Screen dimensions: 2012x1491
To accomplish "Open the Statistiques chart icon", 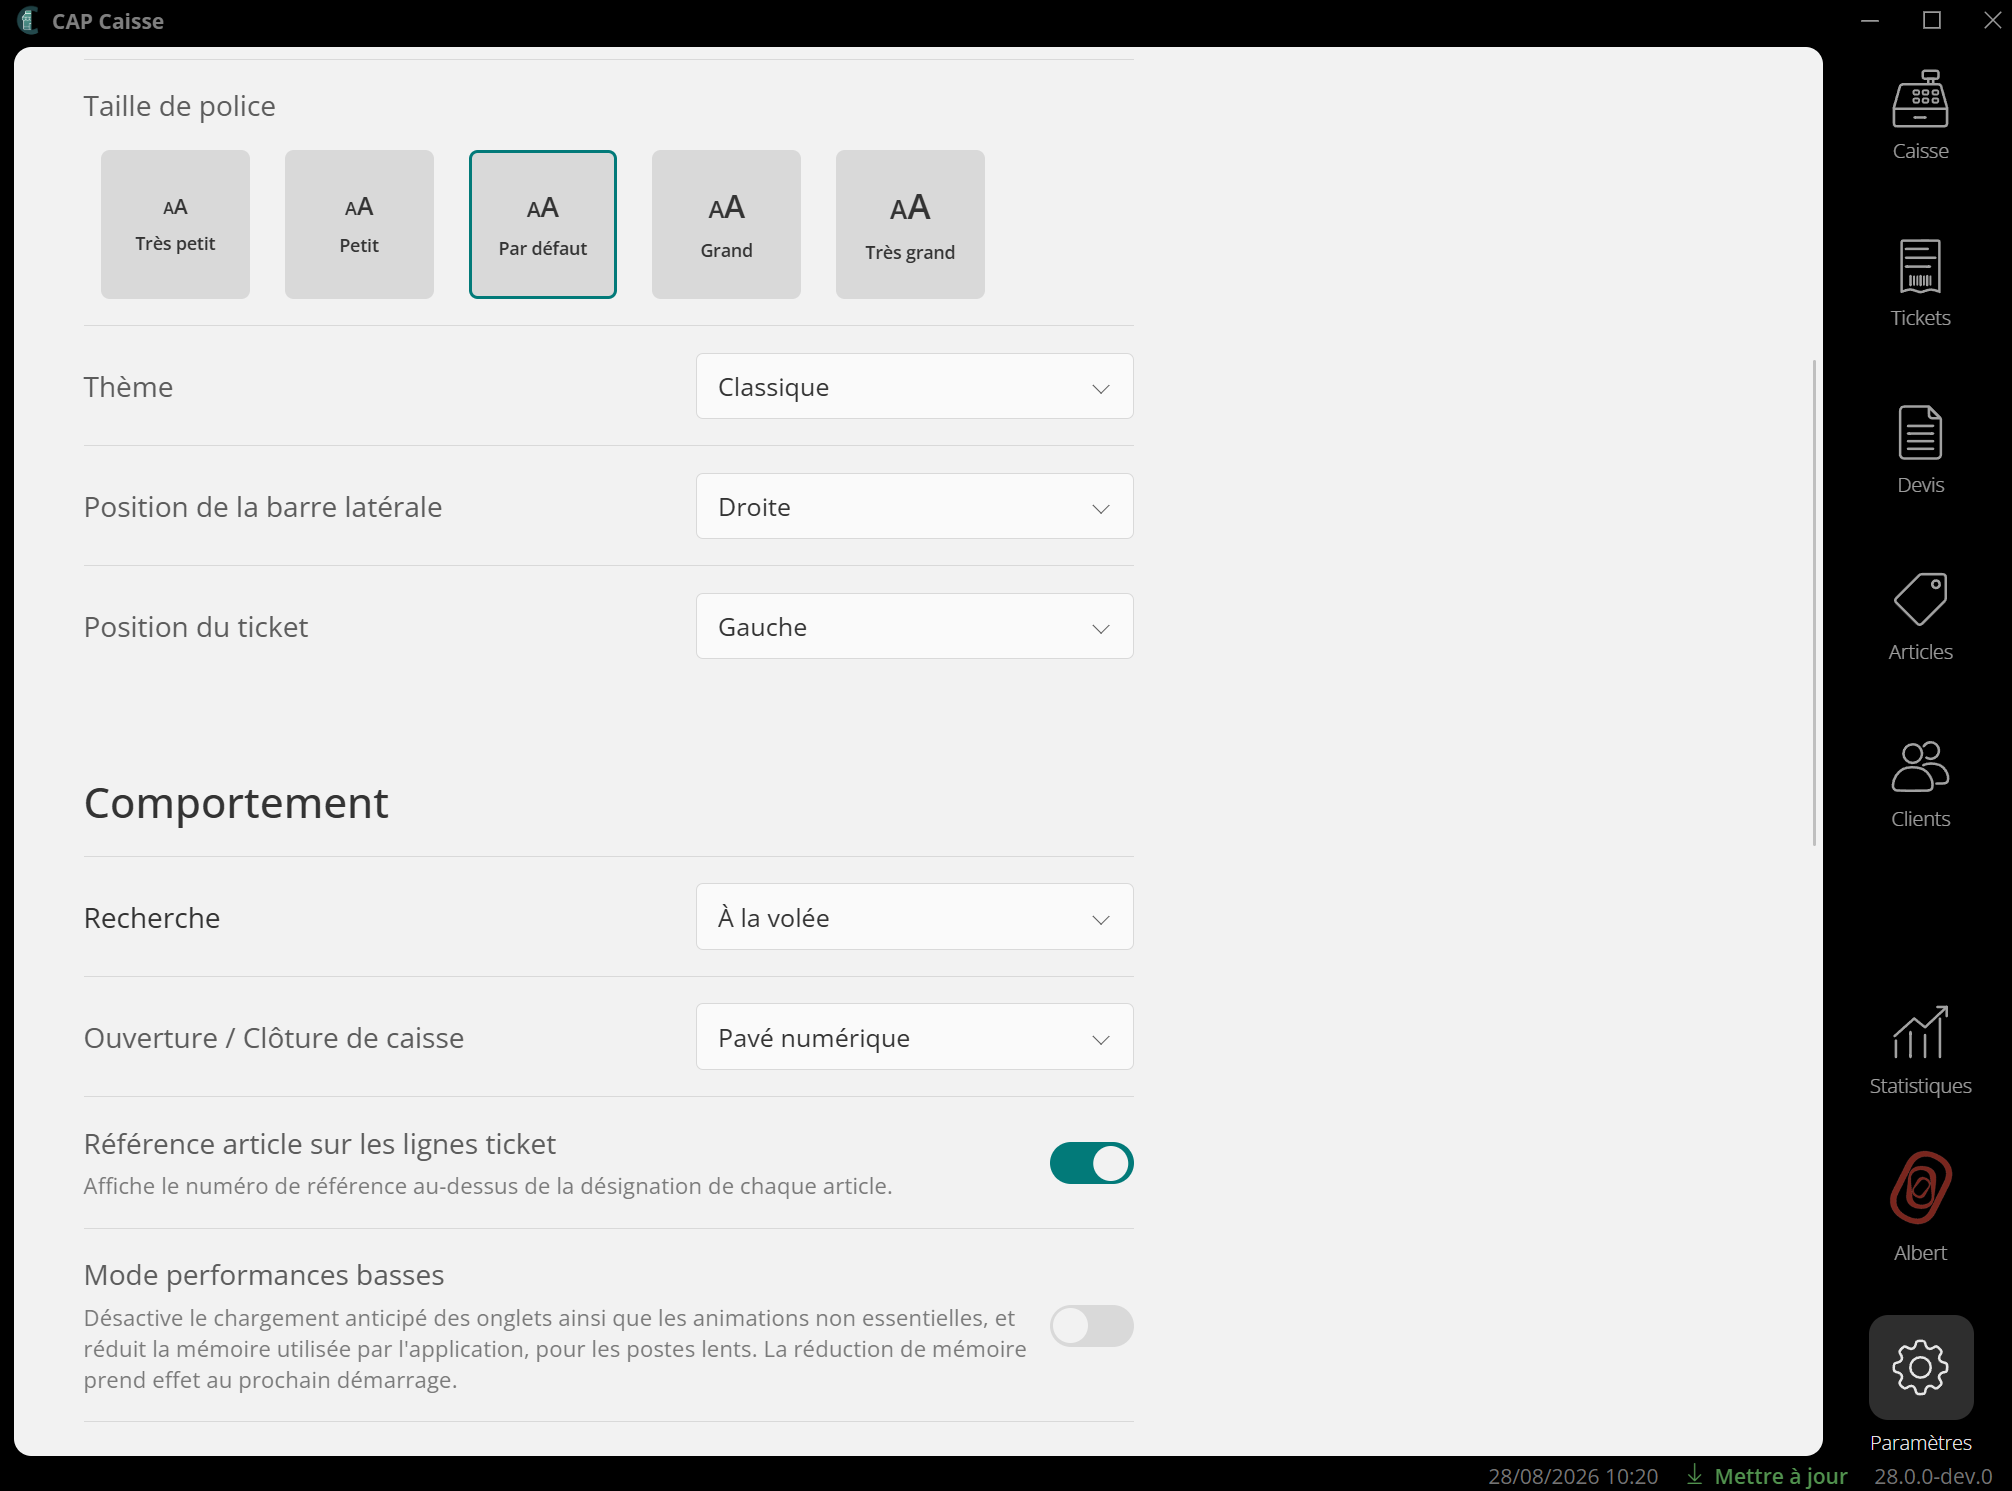I will 1920,1033.
